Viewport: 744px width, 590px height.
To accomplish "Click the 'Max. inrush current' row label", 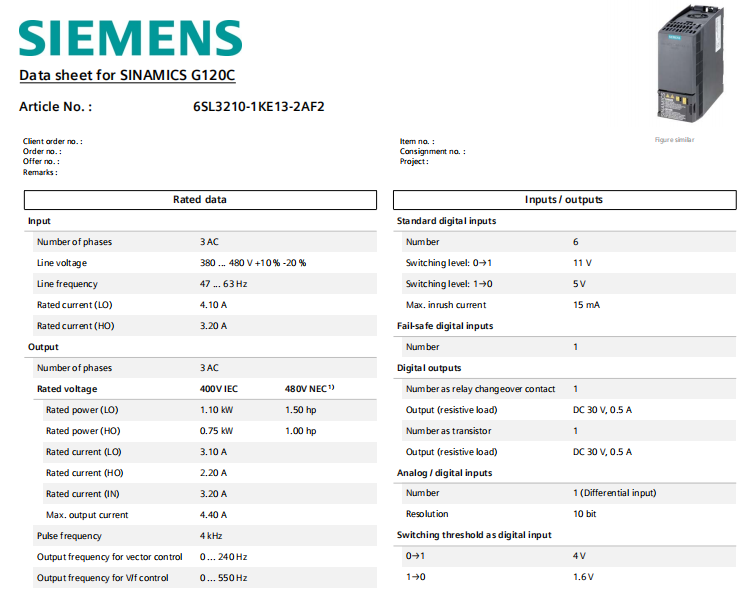I will click(445, 305).
